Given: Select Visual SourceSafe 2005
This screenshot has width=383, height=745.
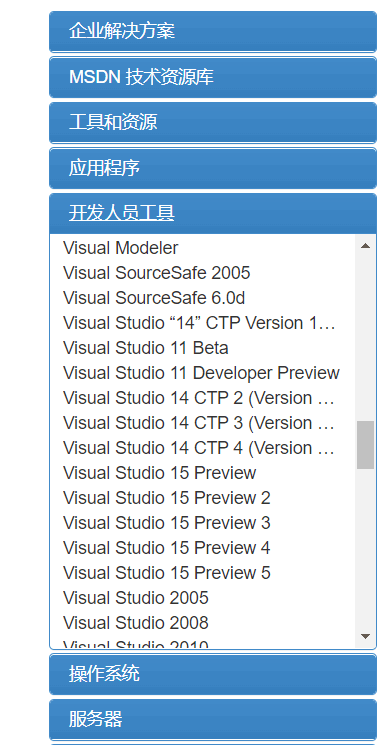Looking at the screenshot, I should click(156, 273).
